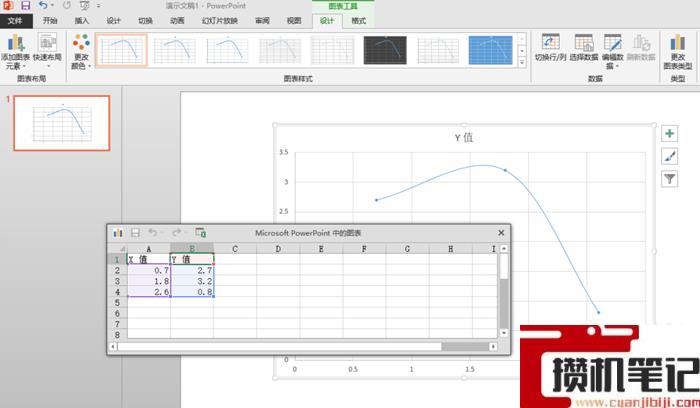Open the chart tools Format tab
The image size is (700, 408).
point(358,21)
